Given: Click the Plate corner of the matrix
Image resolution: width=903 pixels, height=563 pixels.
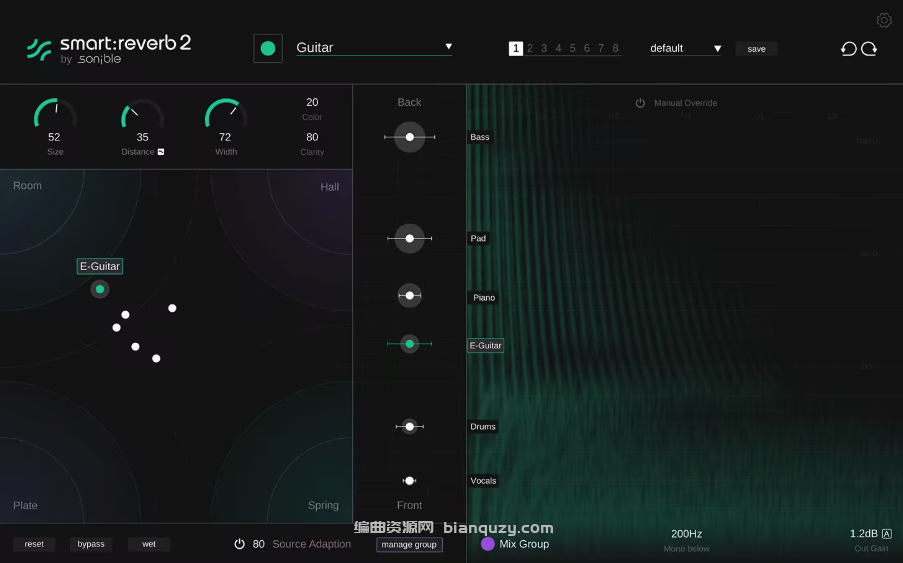Looking at the screenshot, I should (25, 505).
